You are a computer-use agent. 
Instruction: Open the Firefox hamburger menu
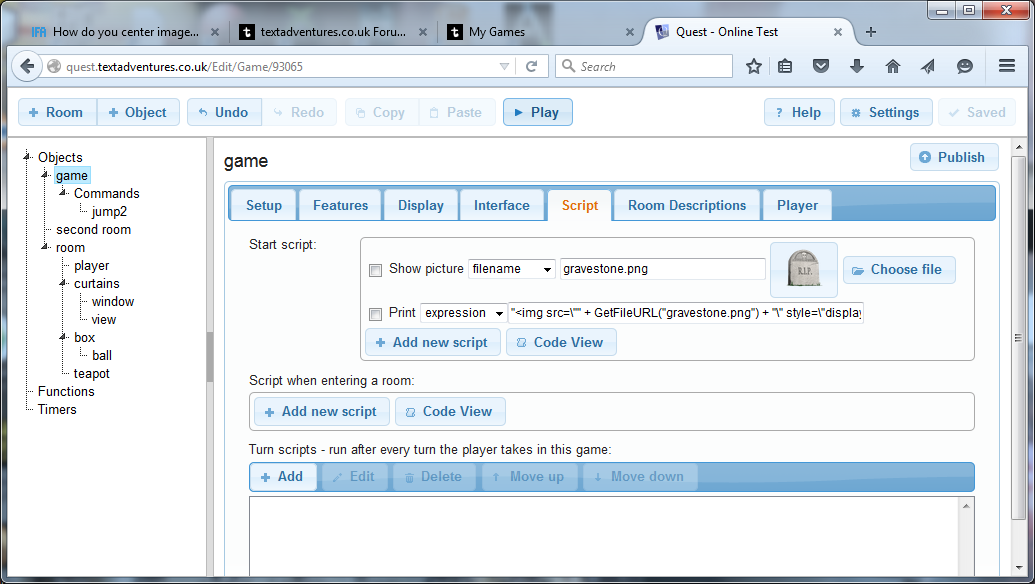pyautogui.click(x=1007, y=67)
